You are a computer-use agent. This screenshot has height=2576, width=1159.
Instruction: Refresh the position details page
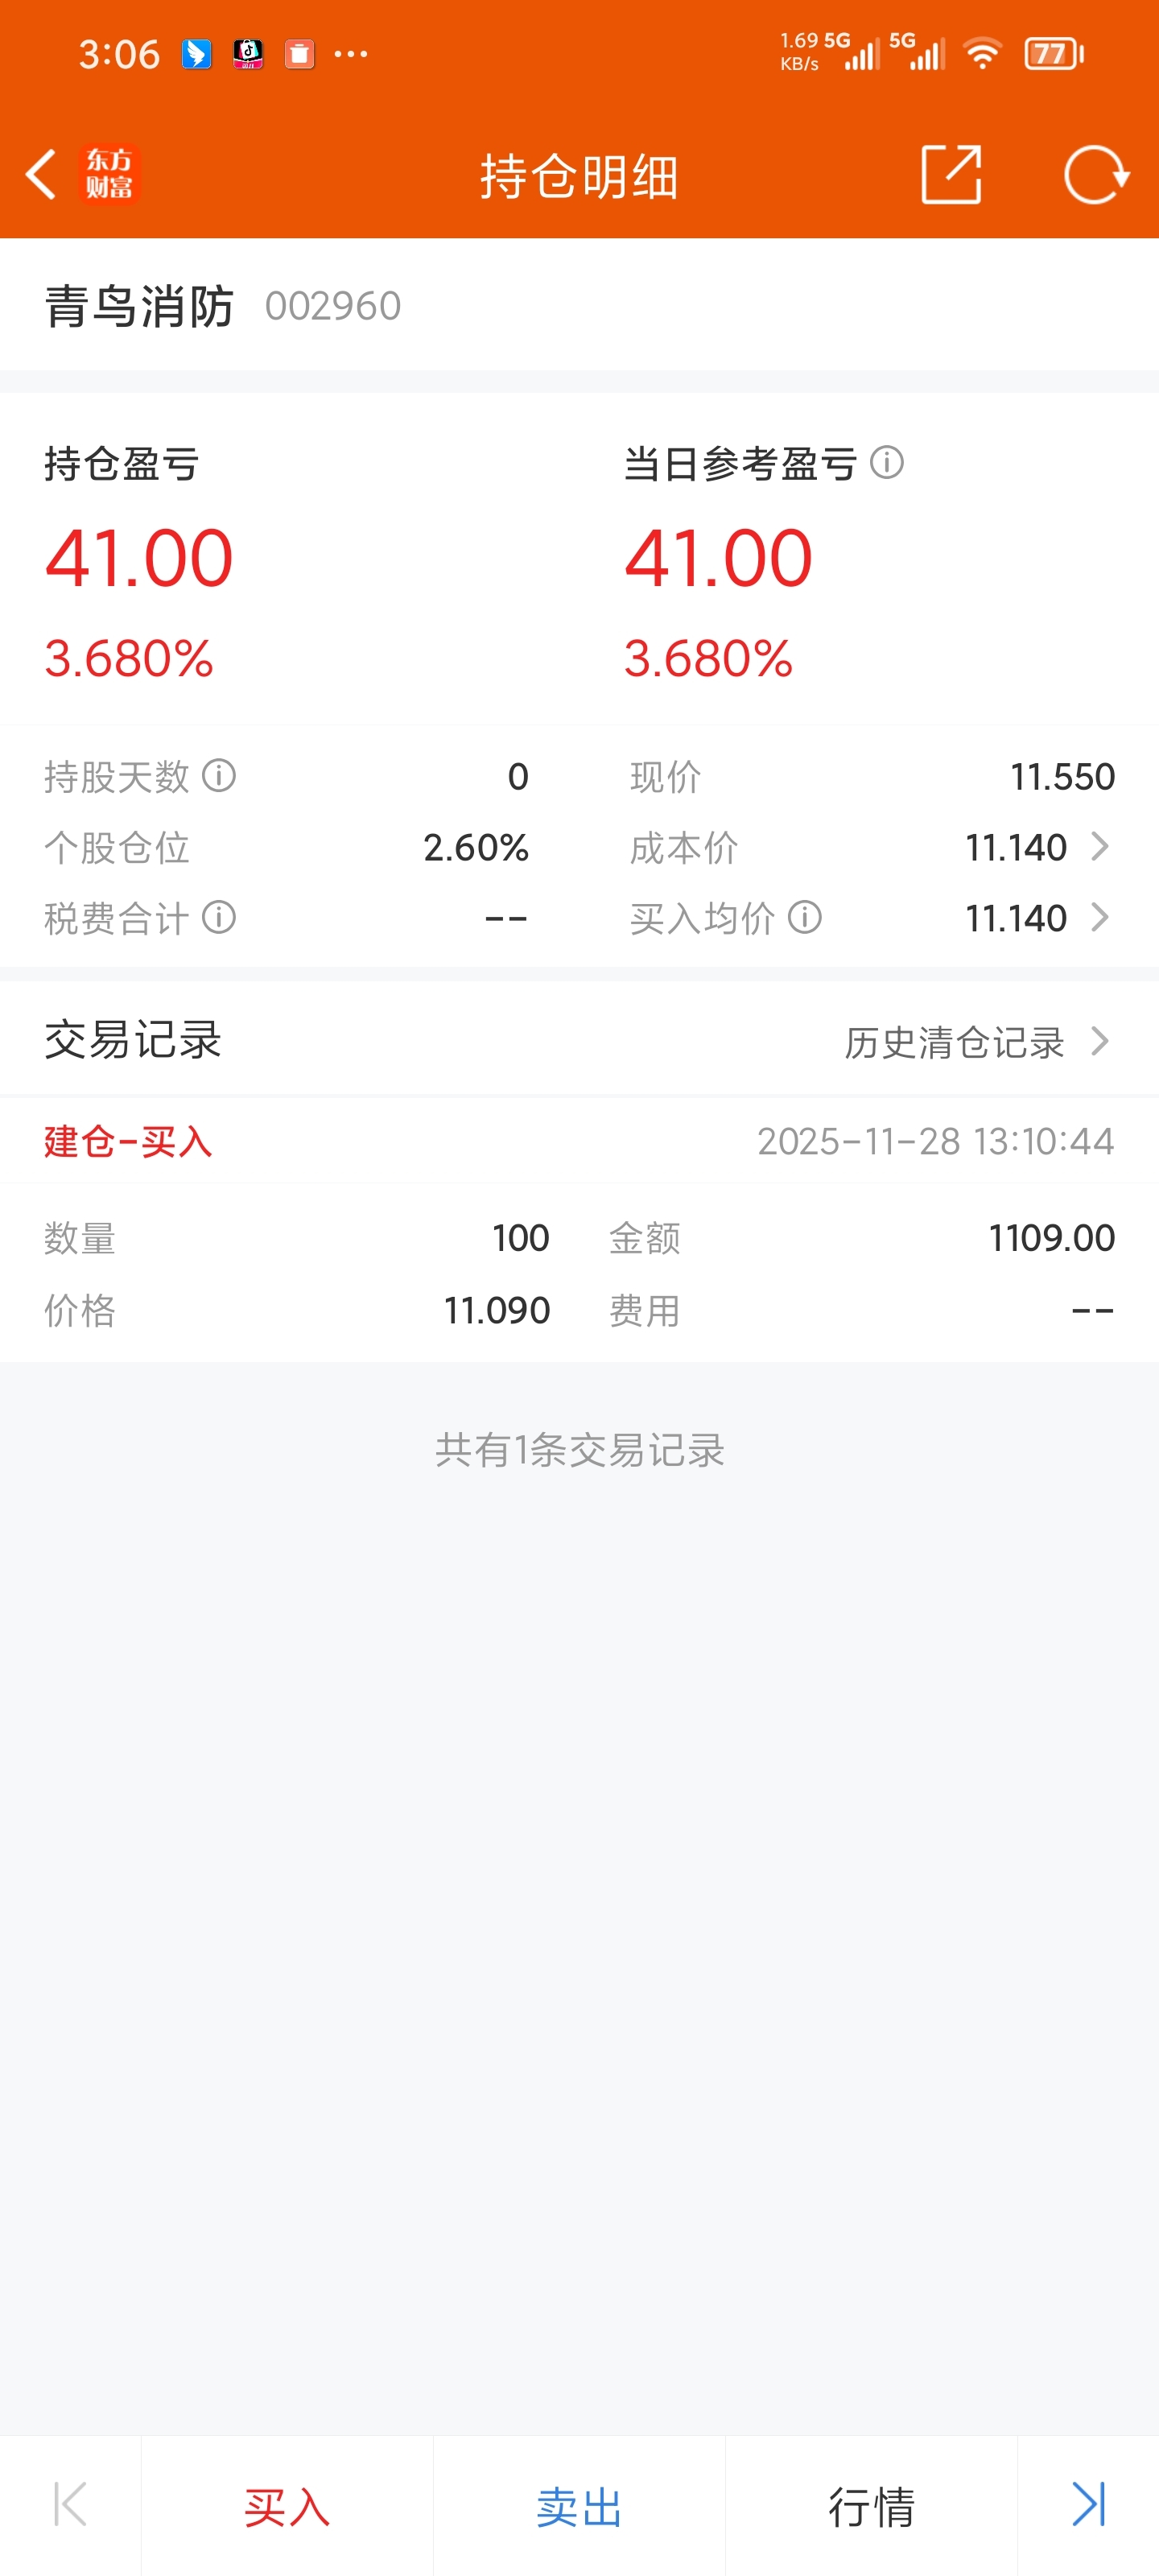click(x=1096, y=175)
